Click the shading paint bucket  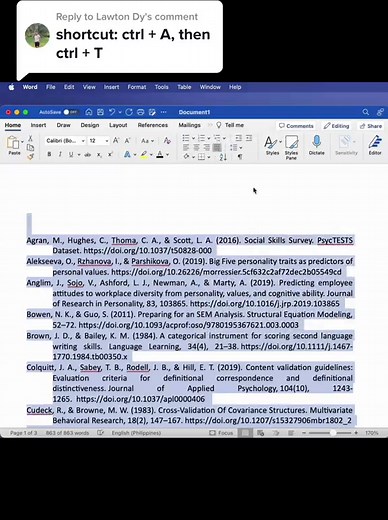coord(186,156)
